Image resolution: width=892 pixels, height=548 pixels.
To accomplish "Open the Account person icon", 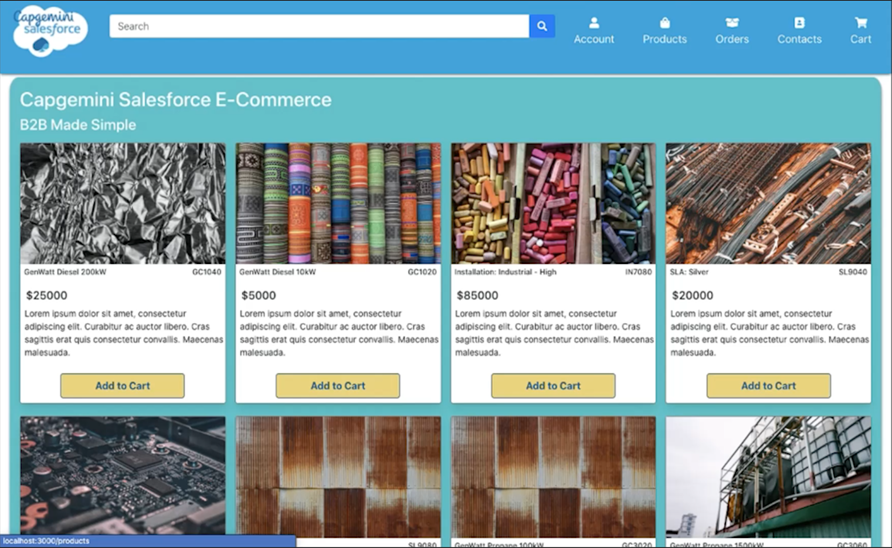I will pos(594,23).
